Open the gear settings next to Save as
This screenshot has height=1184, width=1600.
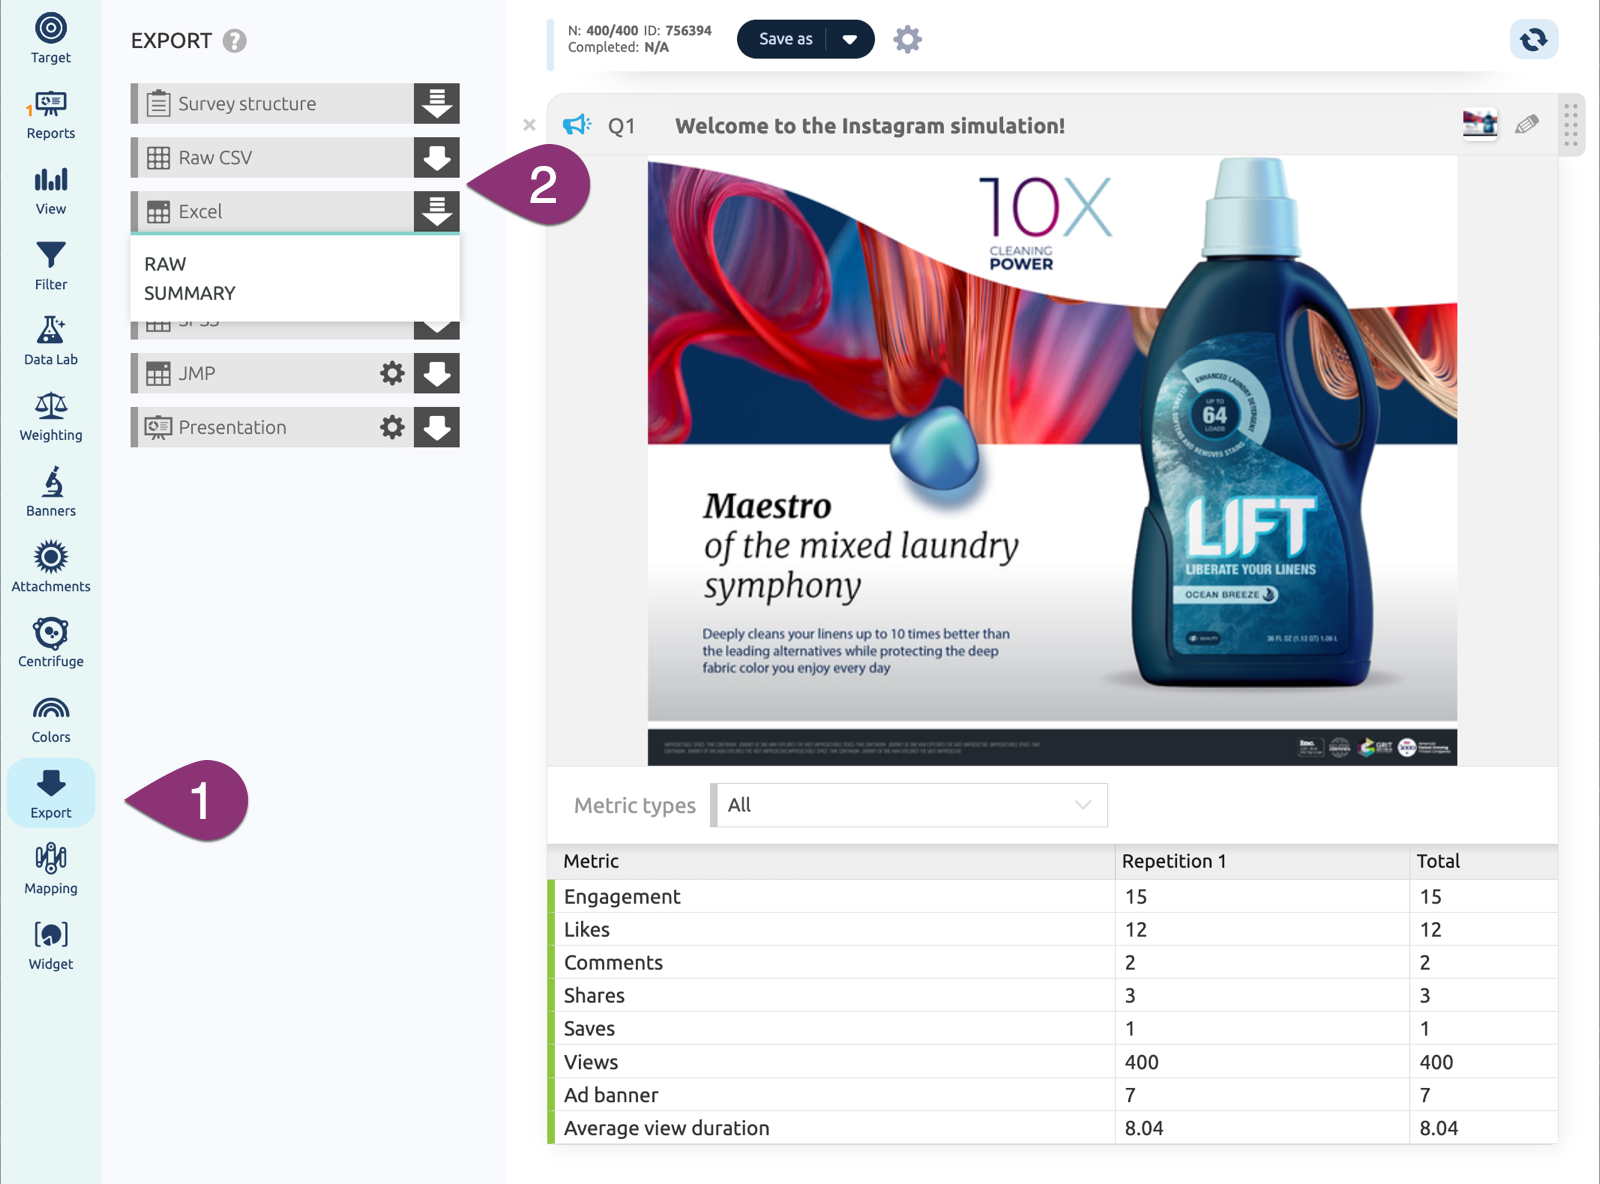tap(907, 40)
